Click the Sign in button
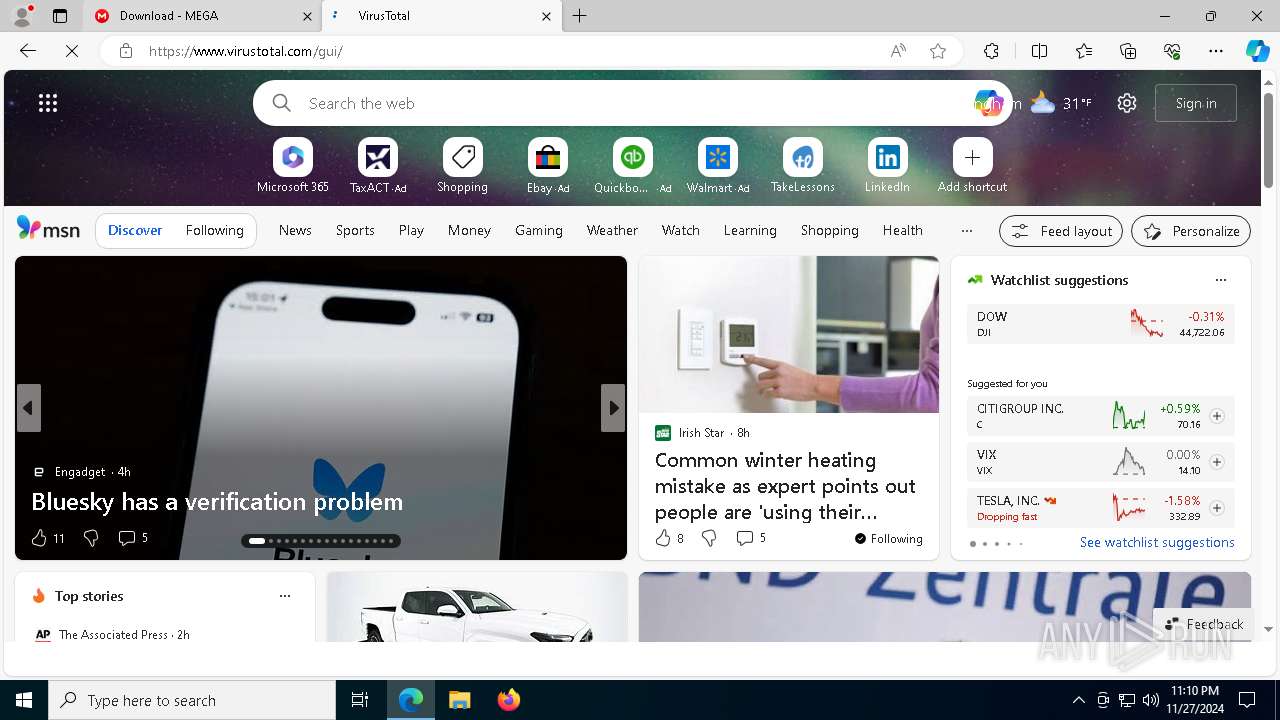 tap(1196, 103)
